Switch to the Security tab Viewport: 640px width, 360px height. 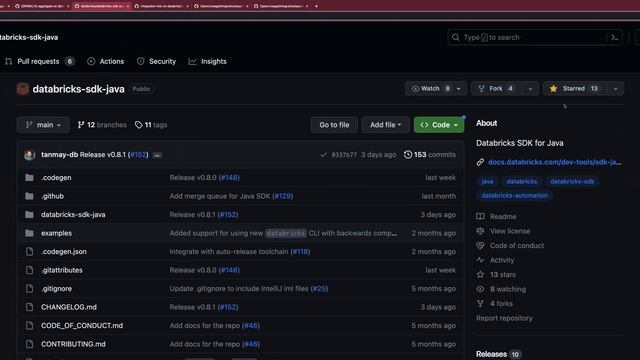(156, 61)
